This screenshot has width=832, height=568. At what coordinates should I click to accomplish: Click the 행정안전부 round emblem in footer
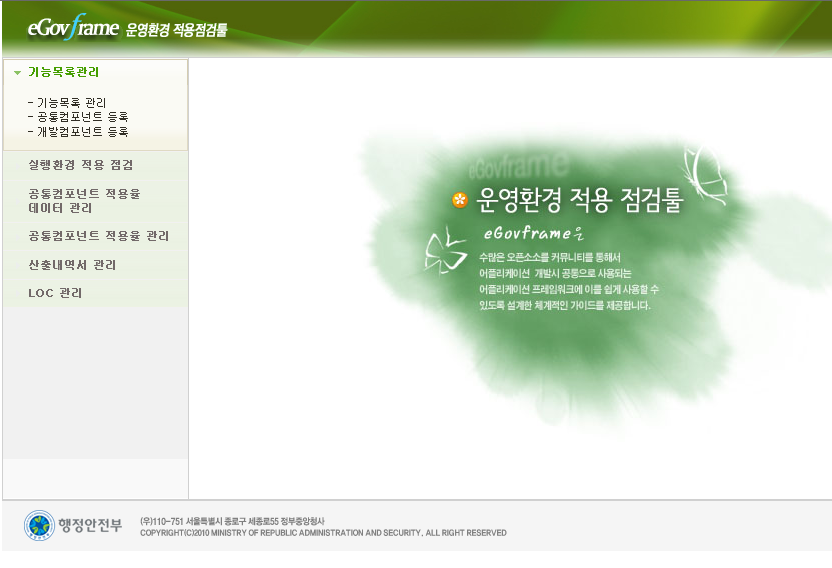coord(39,526)
